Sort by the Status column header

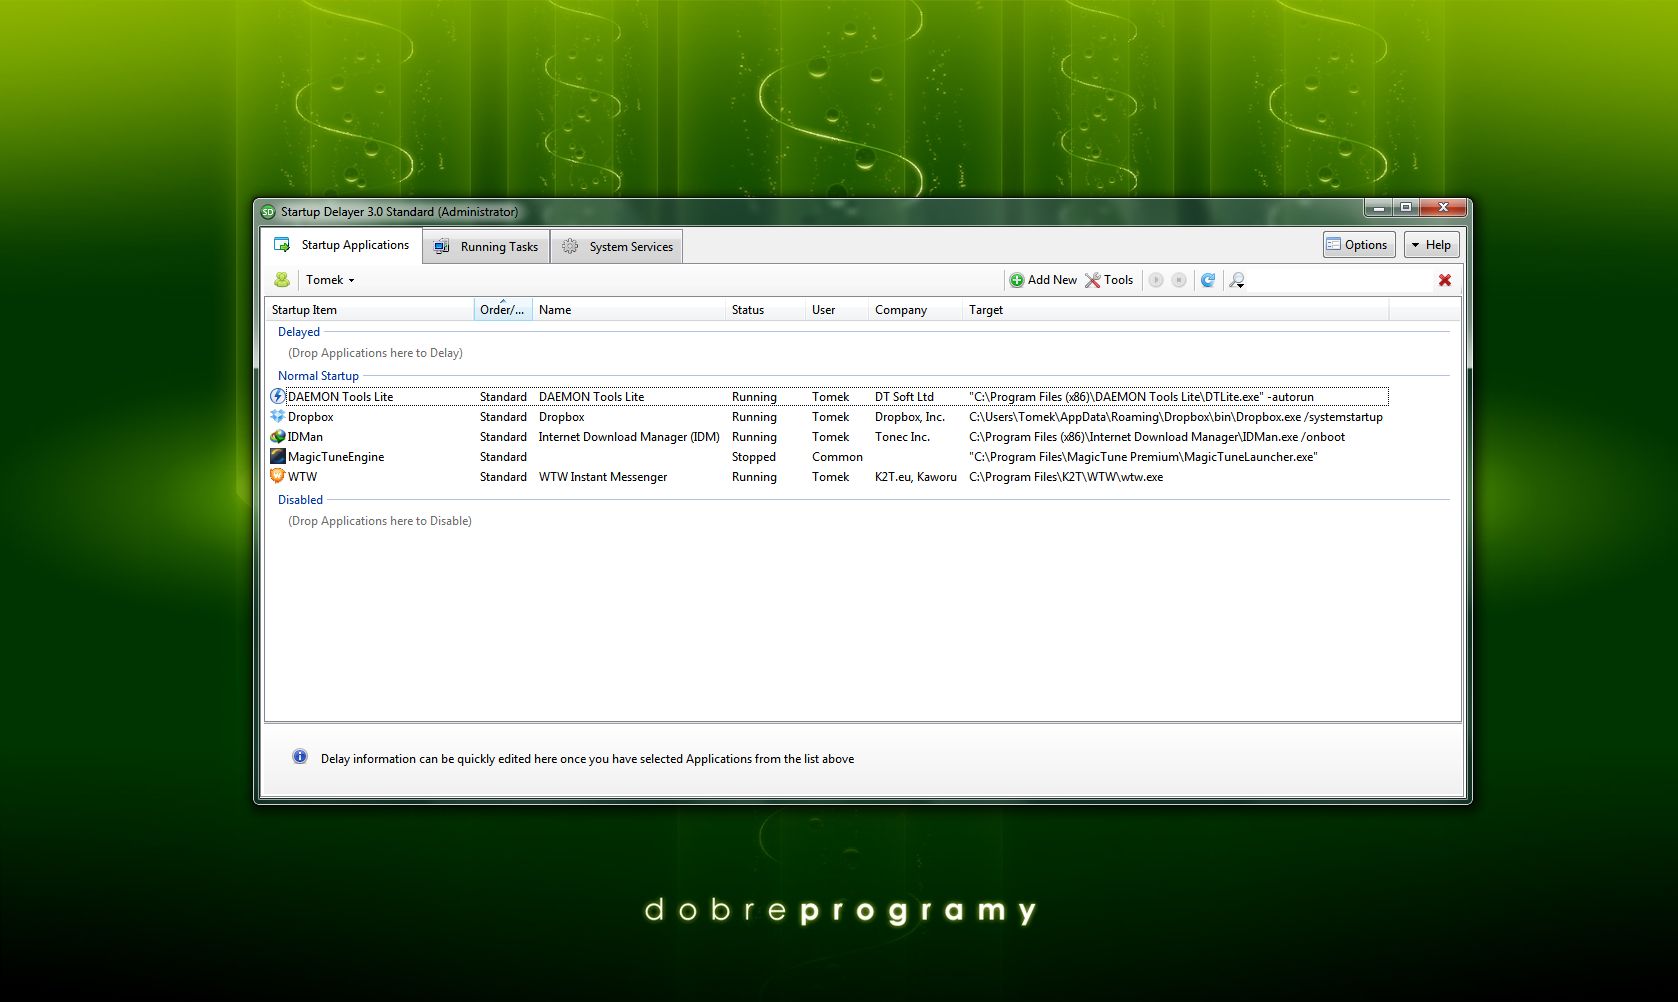[x=765, y=310]
